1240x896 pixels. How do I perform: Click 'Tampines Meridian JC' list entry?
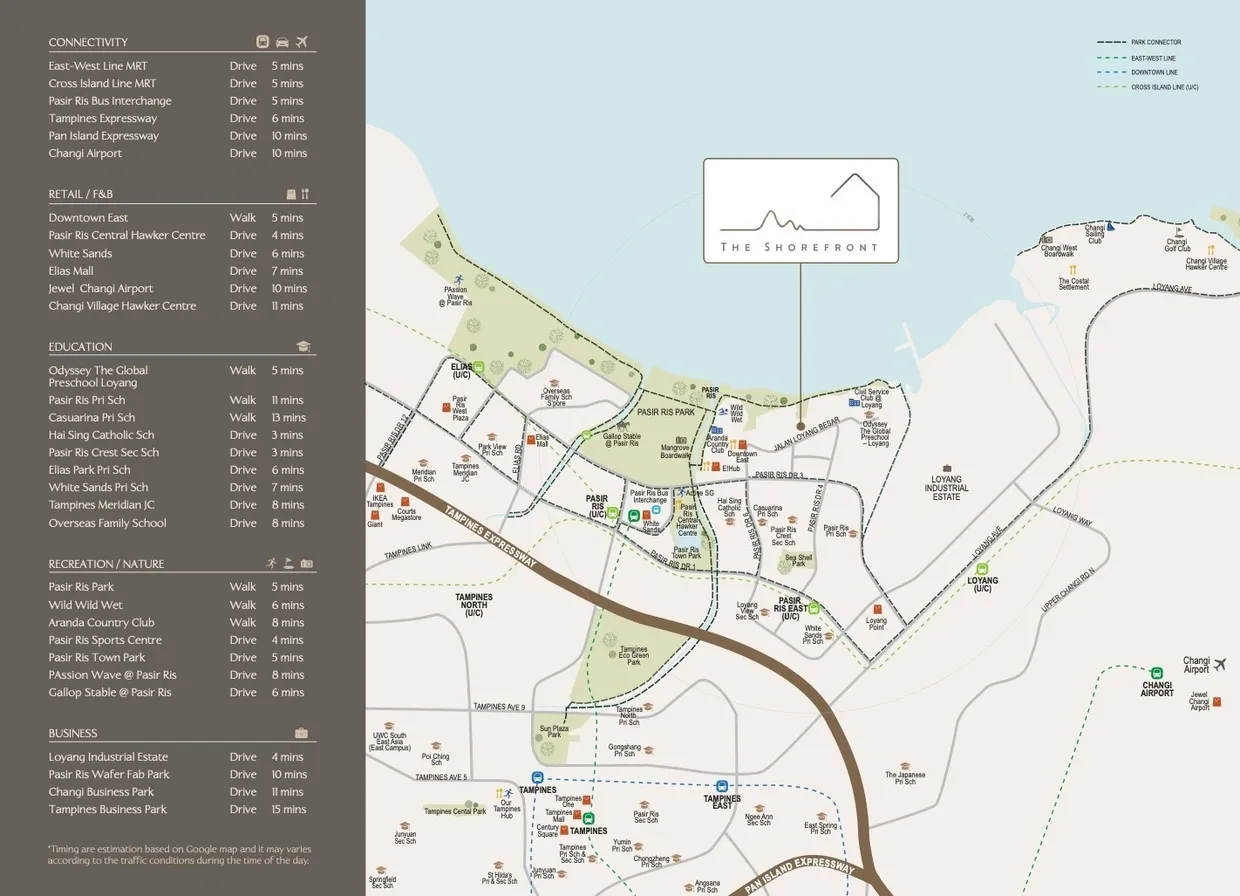[x=176, y=505]
